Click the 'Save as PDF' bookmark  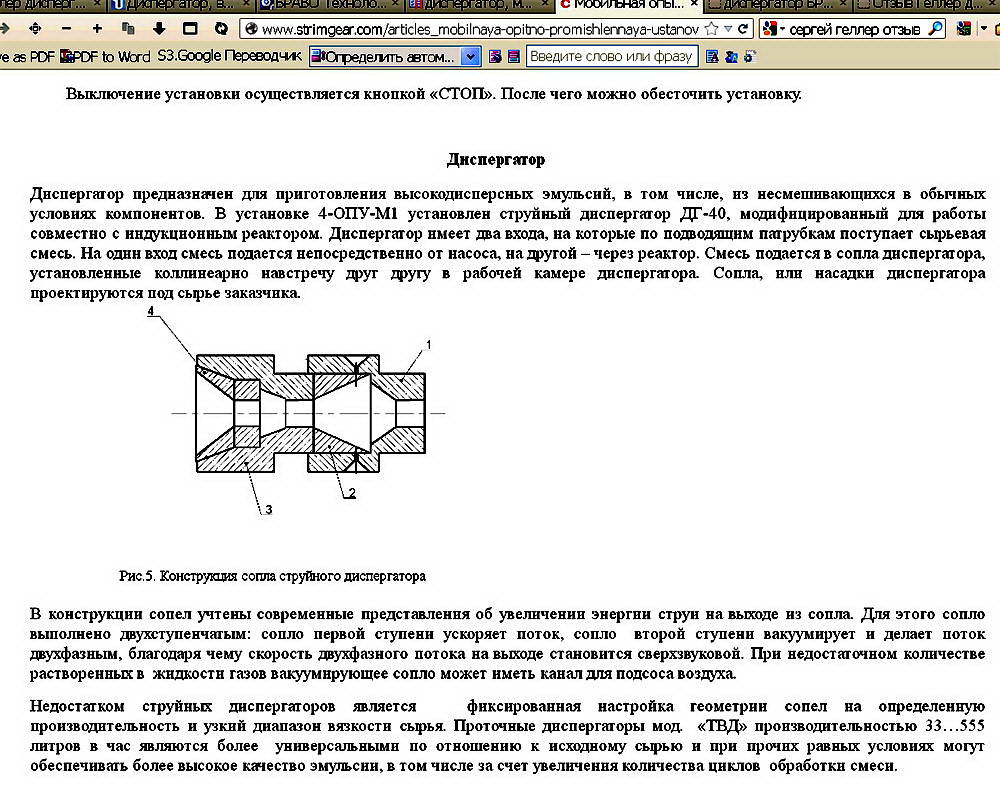[x=27, y=57]
